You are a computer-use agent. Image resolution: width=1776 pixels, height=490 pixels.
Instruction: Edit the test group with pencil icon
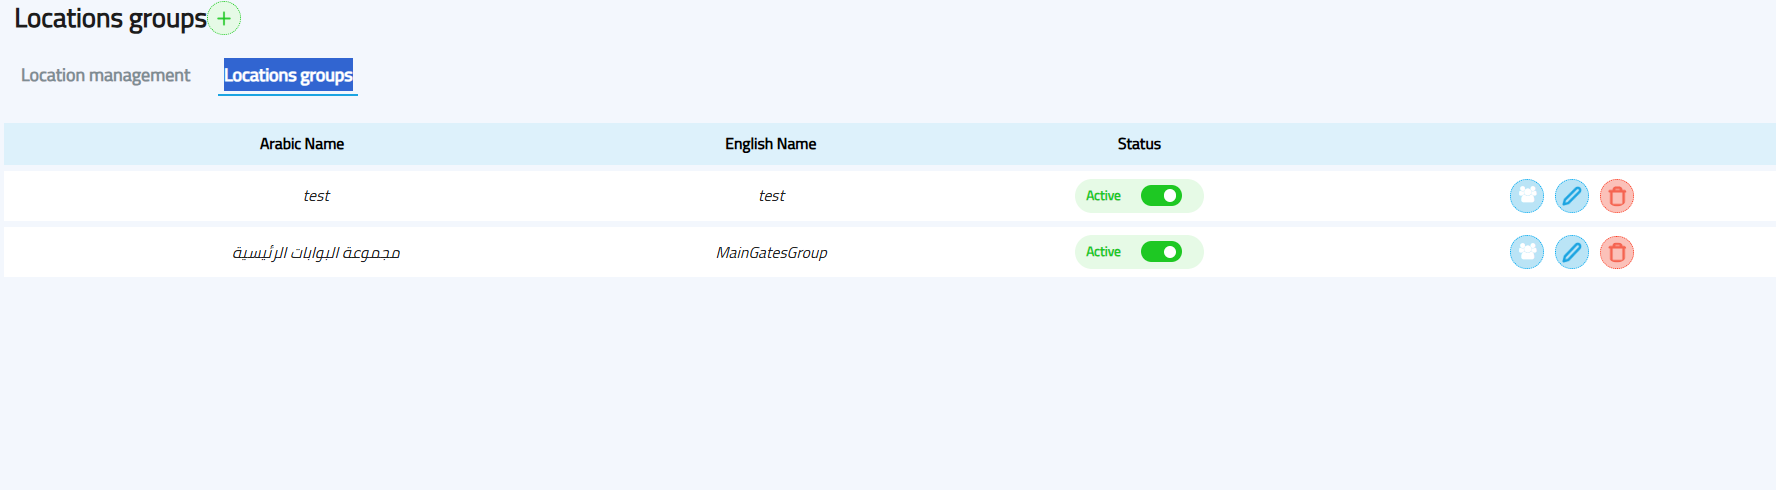point(1571,196)
